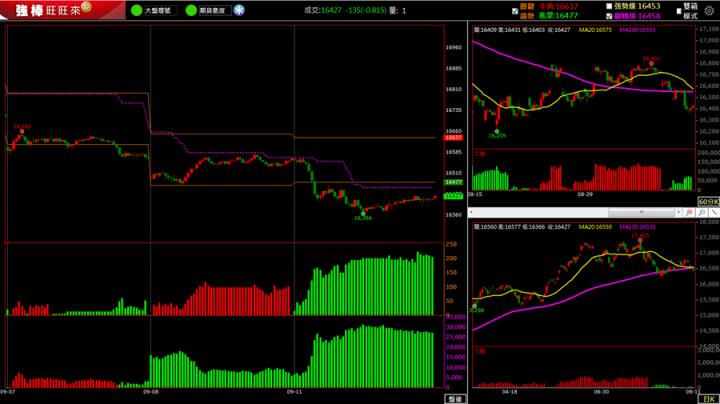Toggle the 趨勢 checkbox
Image resolution: width=720 pixels, height=404 pixels.
pyautogui.click(x=515, y=17)
